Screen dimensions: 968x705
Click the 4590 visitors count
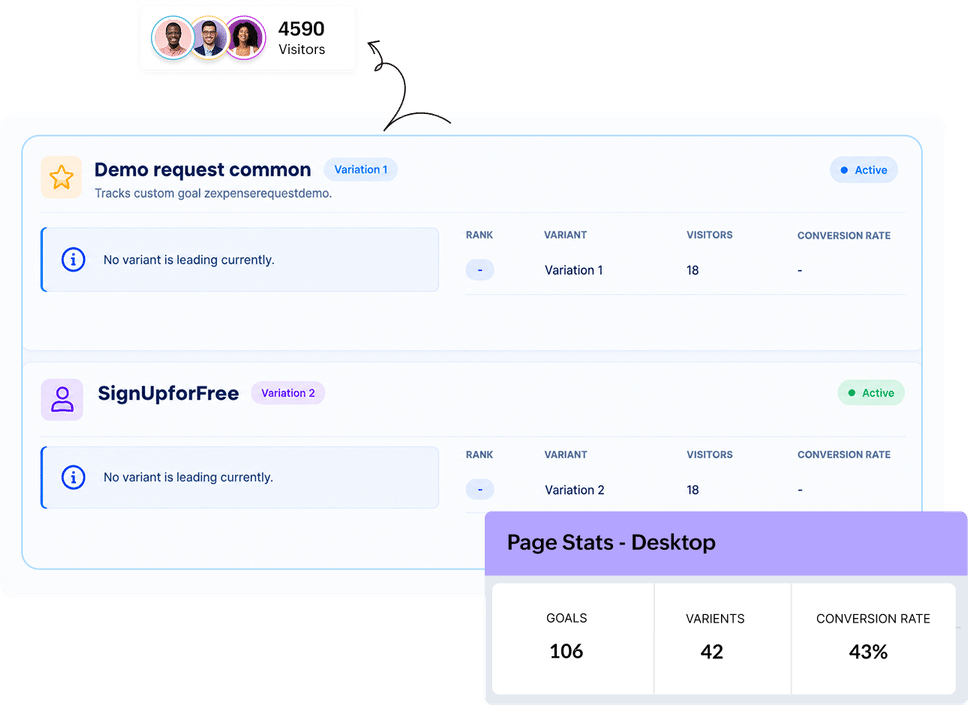pyautogui.click(x=301, y=29)
